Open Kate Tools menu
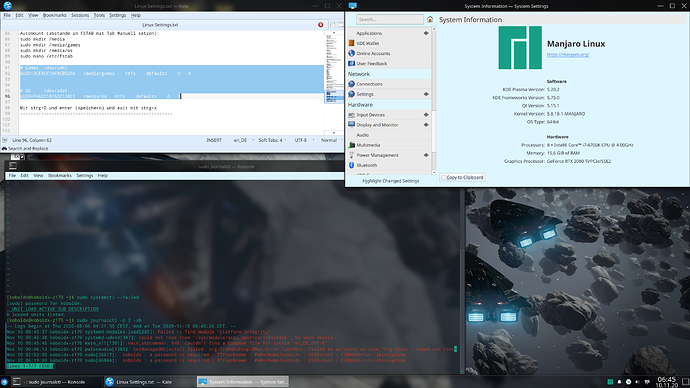Viewport: 690px width, 388px height. pyautogui.click(x=99, y=15)
